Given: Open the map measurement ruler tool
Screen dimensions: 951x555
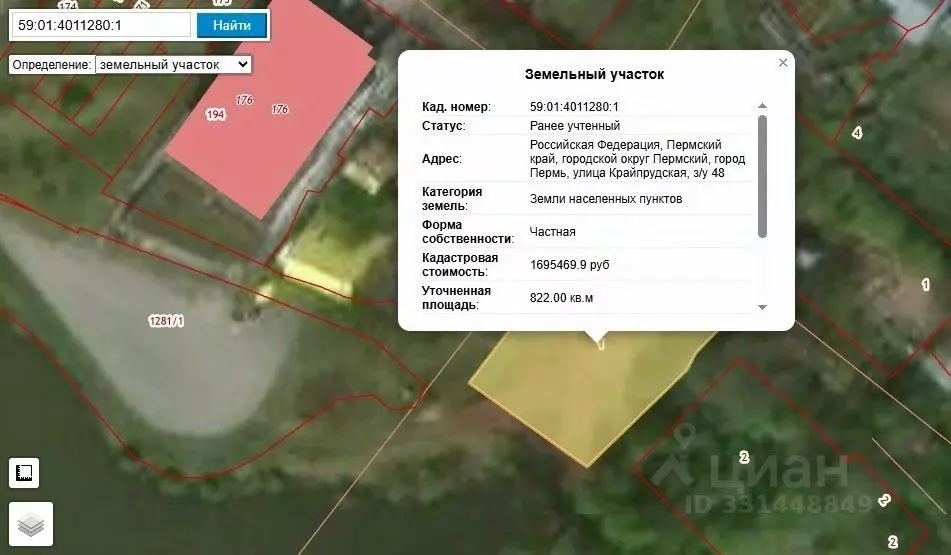Looking at the screenshot, I should point(24,473).
